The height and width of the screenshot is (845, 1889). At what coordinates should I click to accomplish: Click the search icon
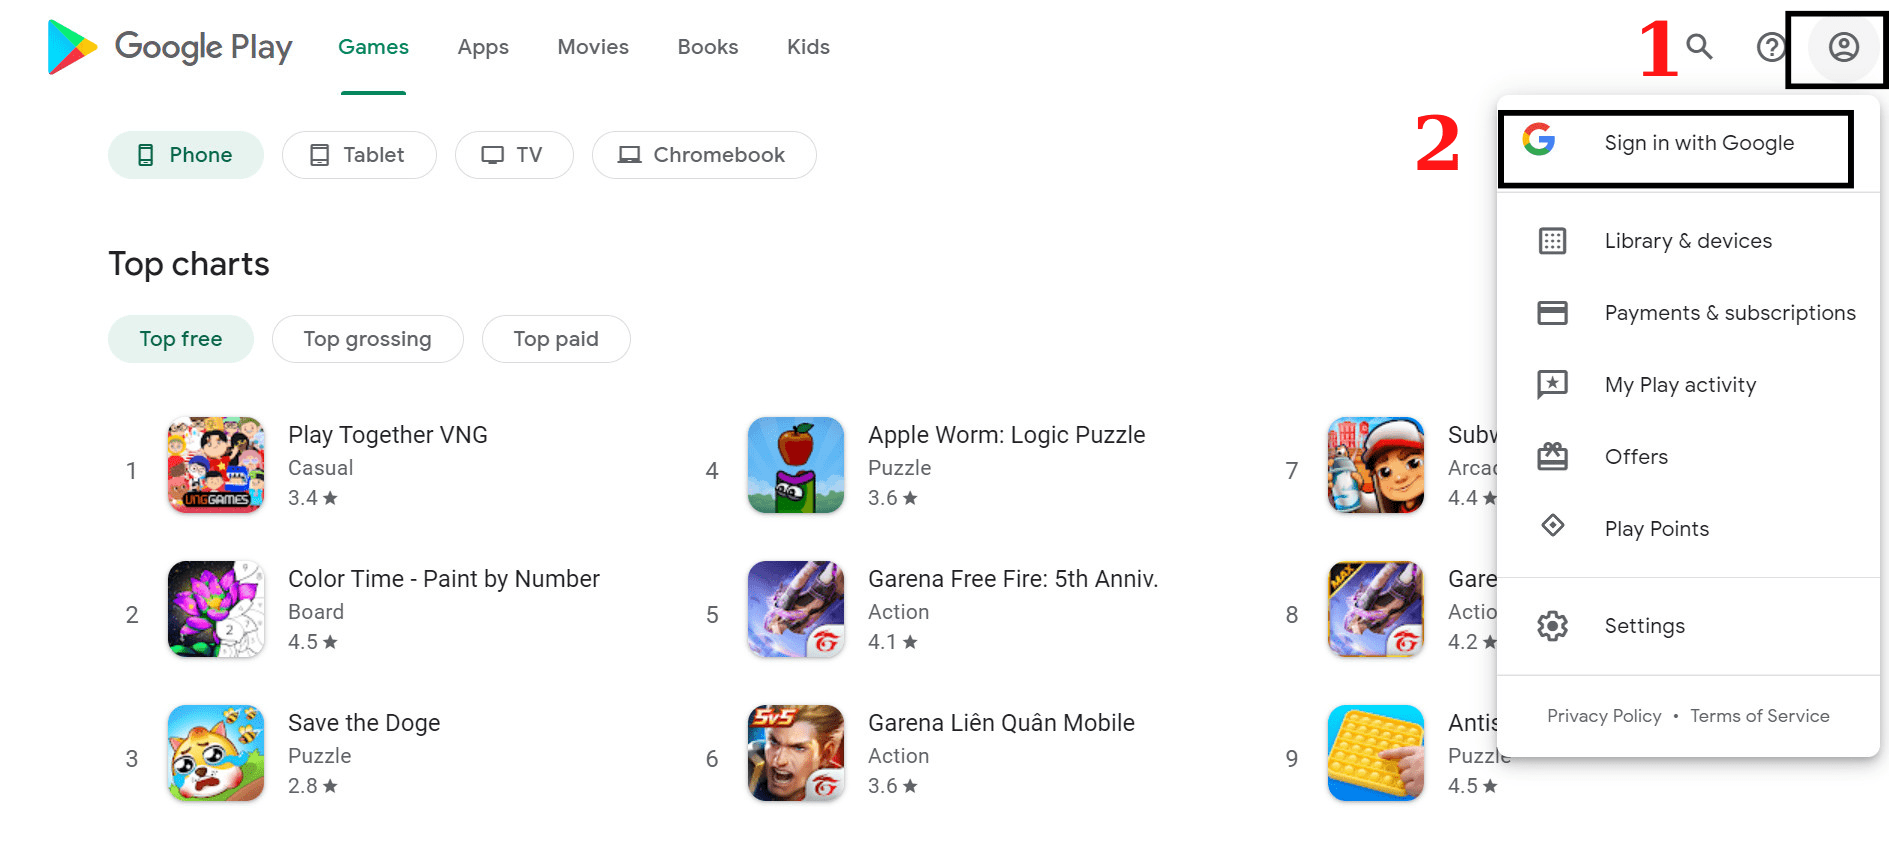1697,47
